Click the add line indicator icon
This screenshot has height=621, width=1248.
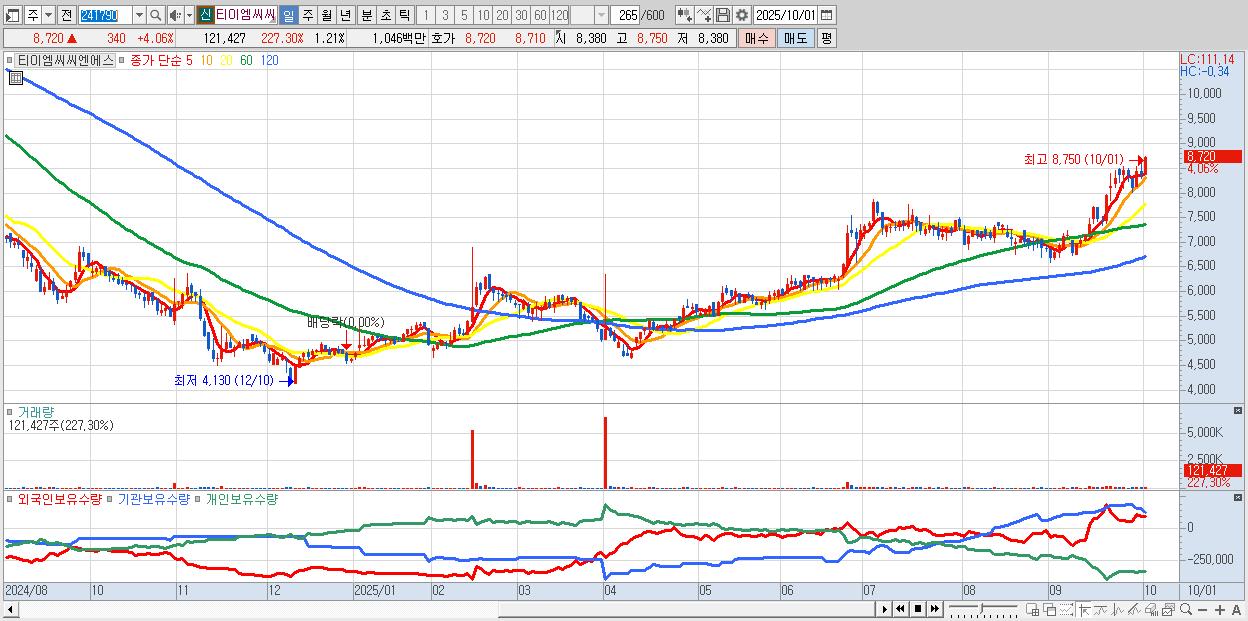[x=703, y=15]
